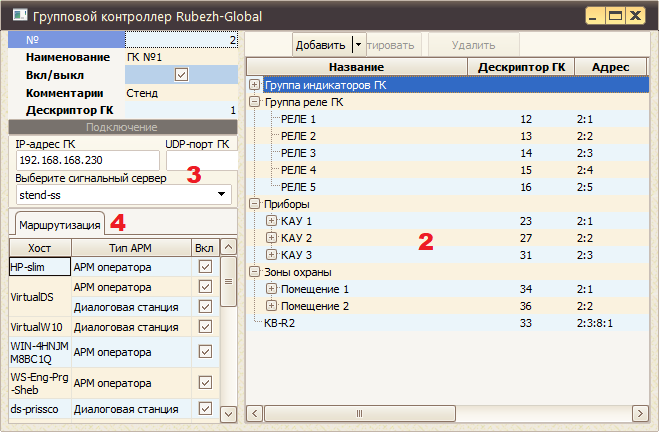The image size is (659, 432).
Task: Expand the КАУ 1 device node
Action: point(272,221)
